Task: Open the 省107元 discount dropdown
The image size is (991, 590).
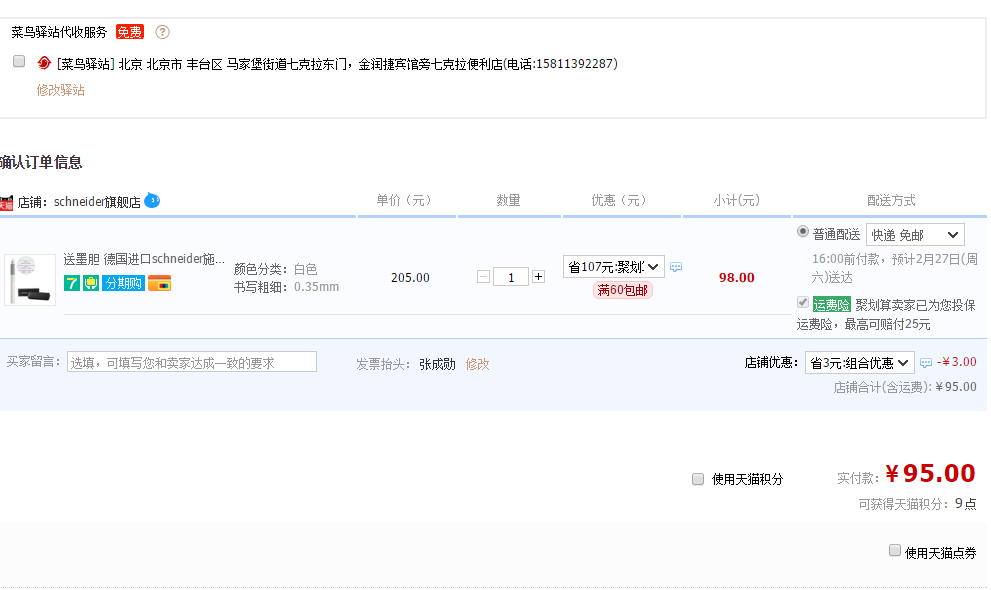Action: tap(614, 267)
